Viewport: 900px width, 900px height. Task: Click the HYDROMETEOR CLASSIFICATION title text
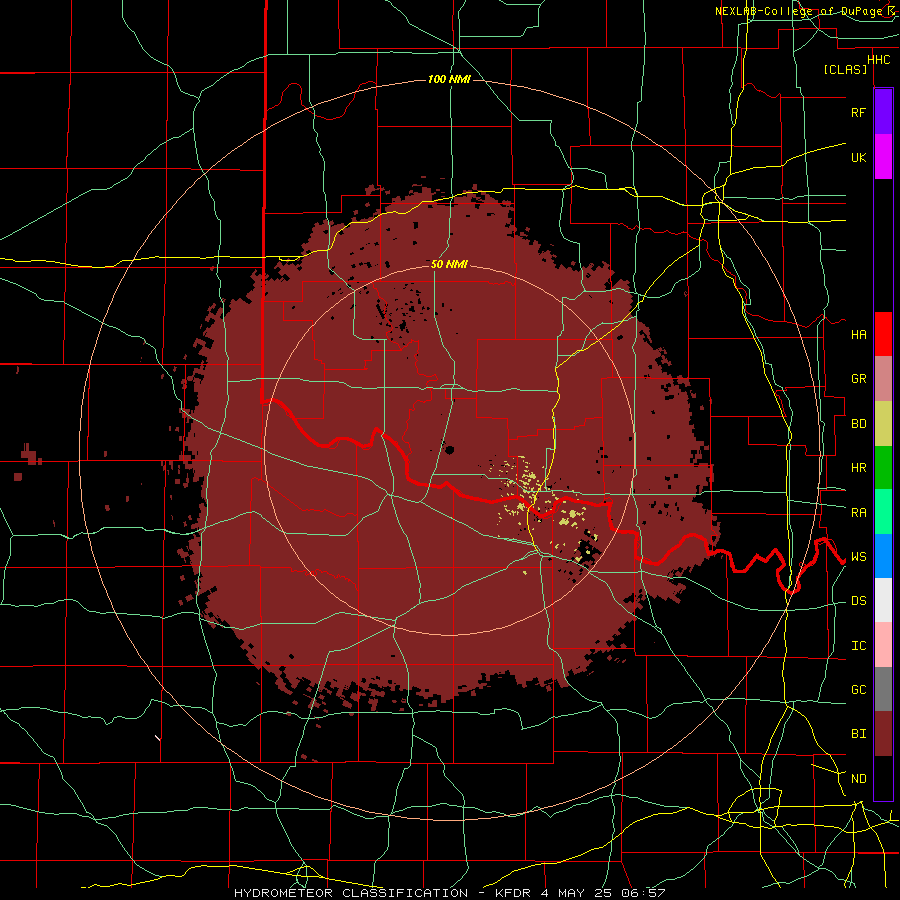[351, 893]
